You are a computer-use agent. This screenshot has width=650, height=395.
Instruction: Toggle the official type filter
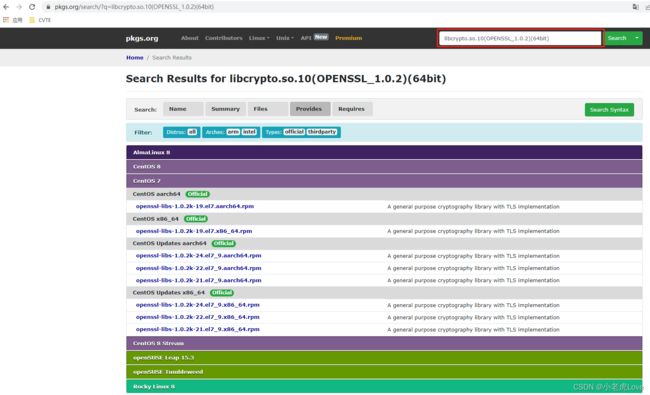coord(294,132)
